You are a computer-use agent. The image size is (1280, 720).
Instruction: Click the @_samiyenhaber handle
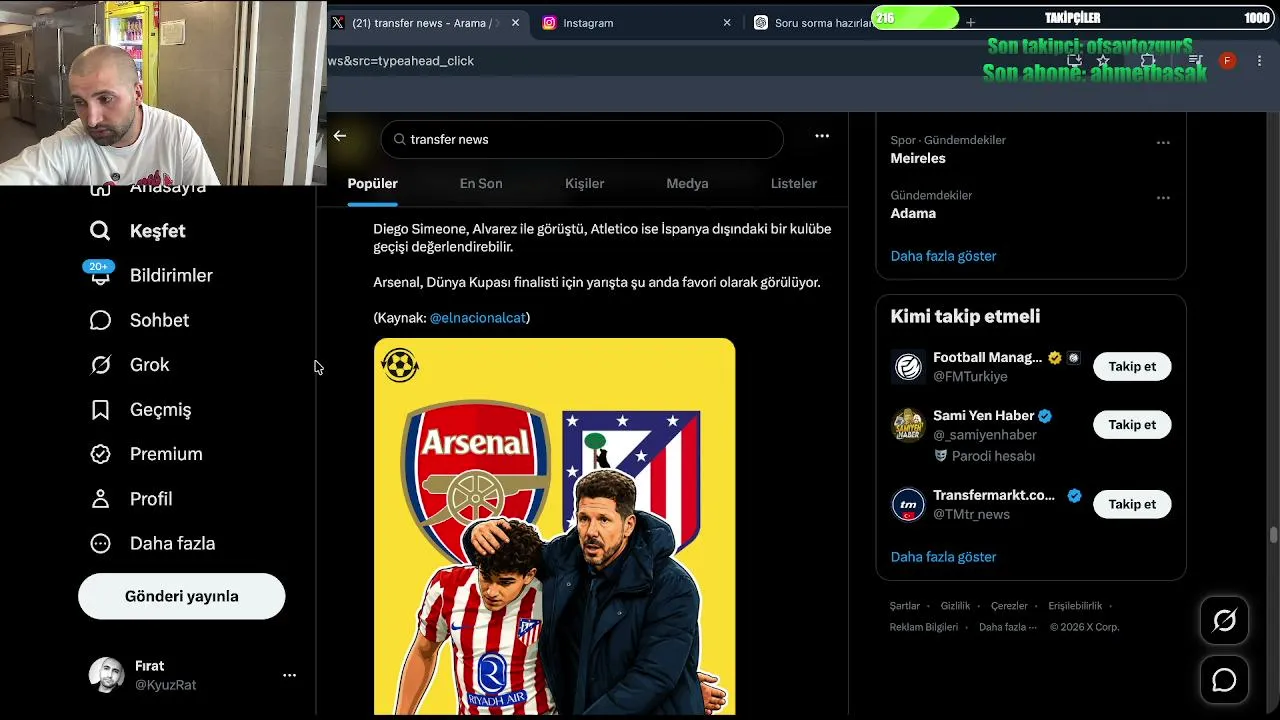pos(985,435)
